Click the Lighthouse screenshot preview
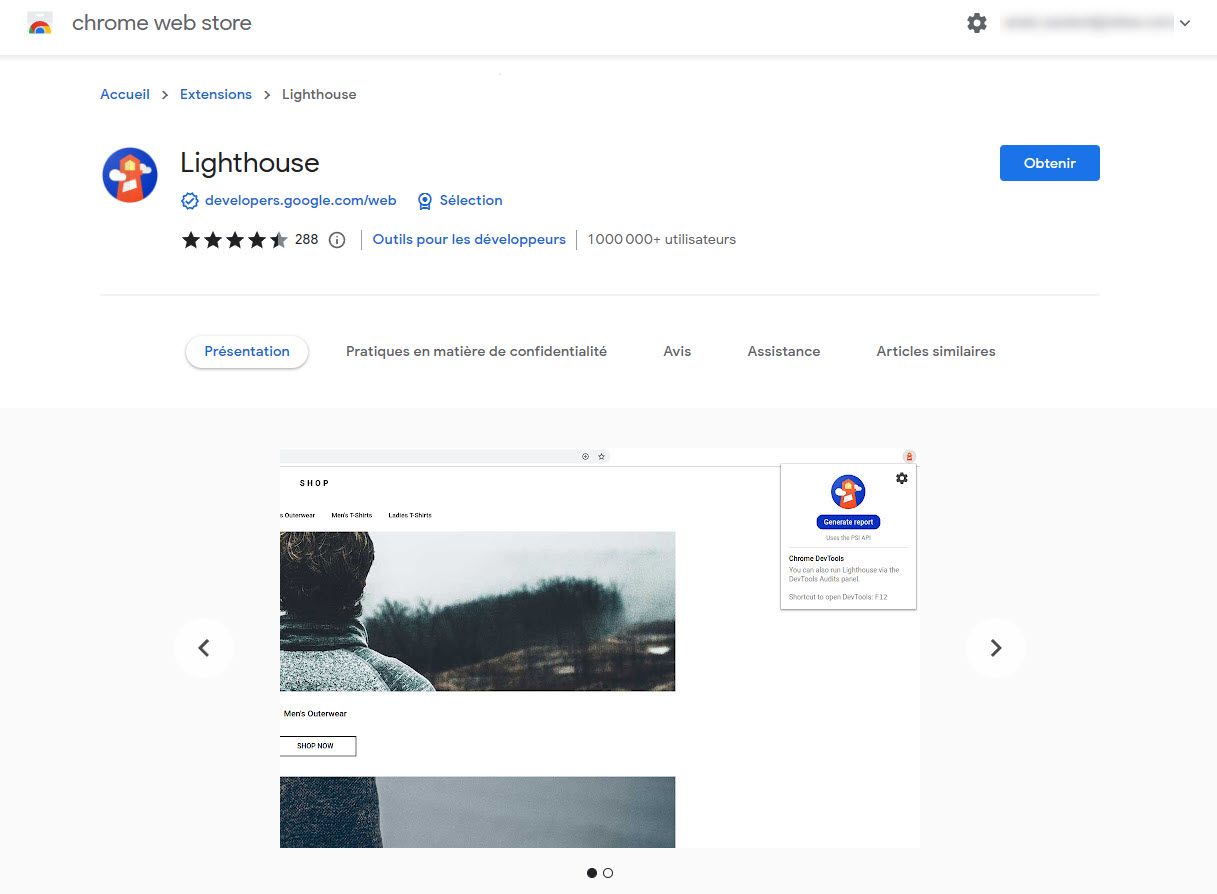 (x=598, y=648)
